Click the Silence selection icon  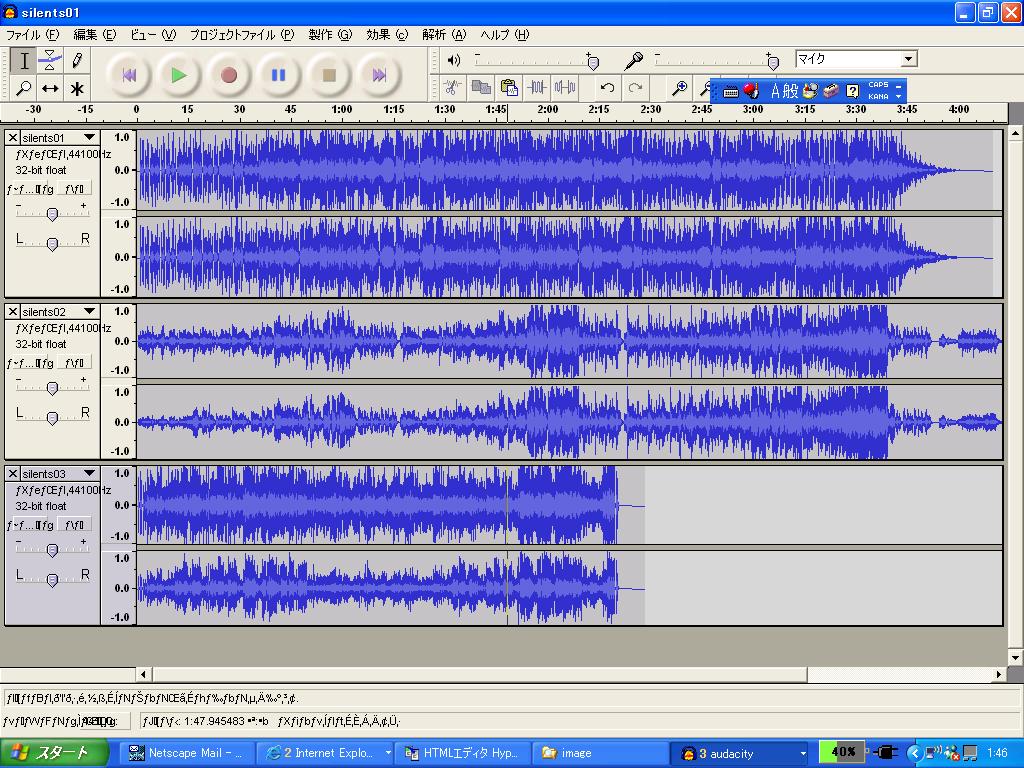[565, 87]
